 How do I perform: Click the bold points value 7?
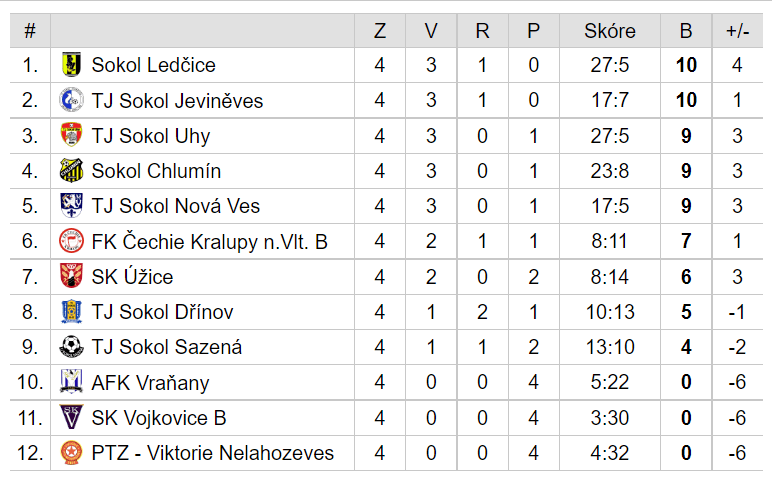click(x=686, y=241)
